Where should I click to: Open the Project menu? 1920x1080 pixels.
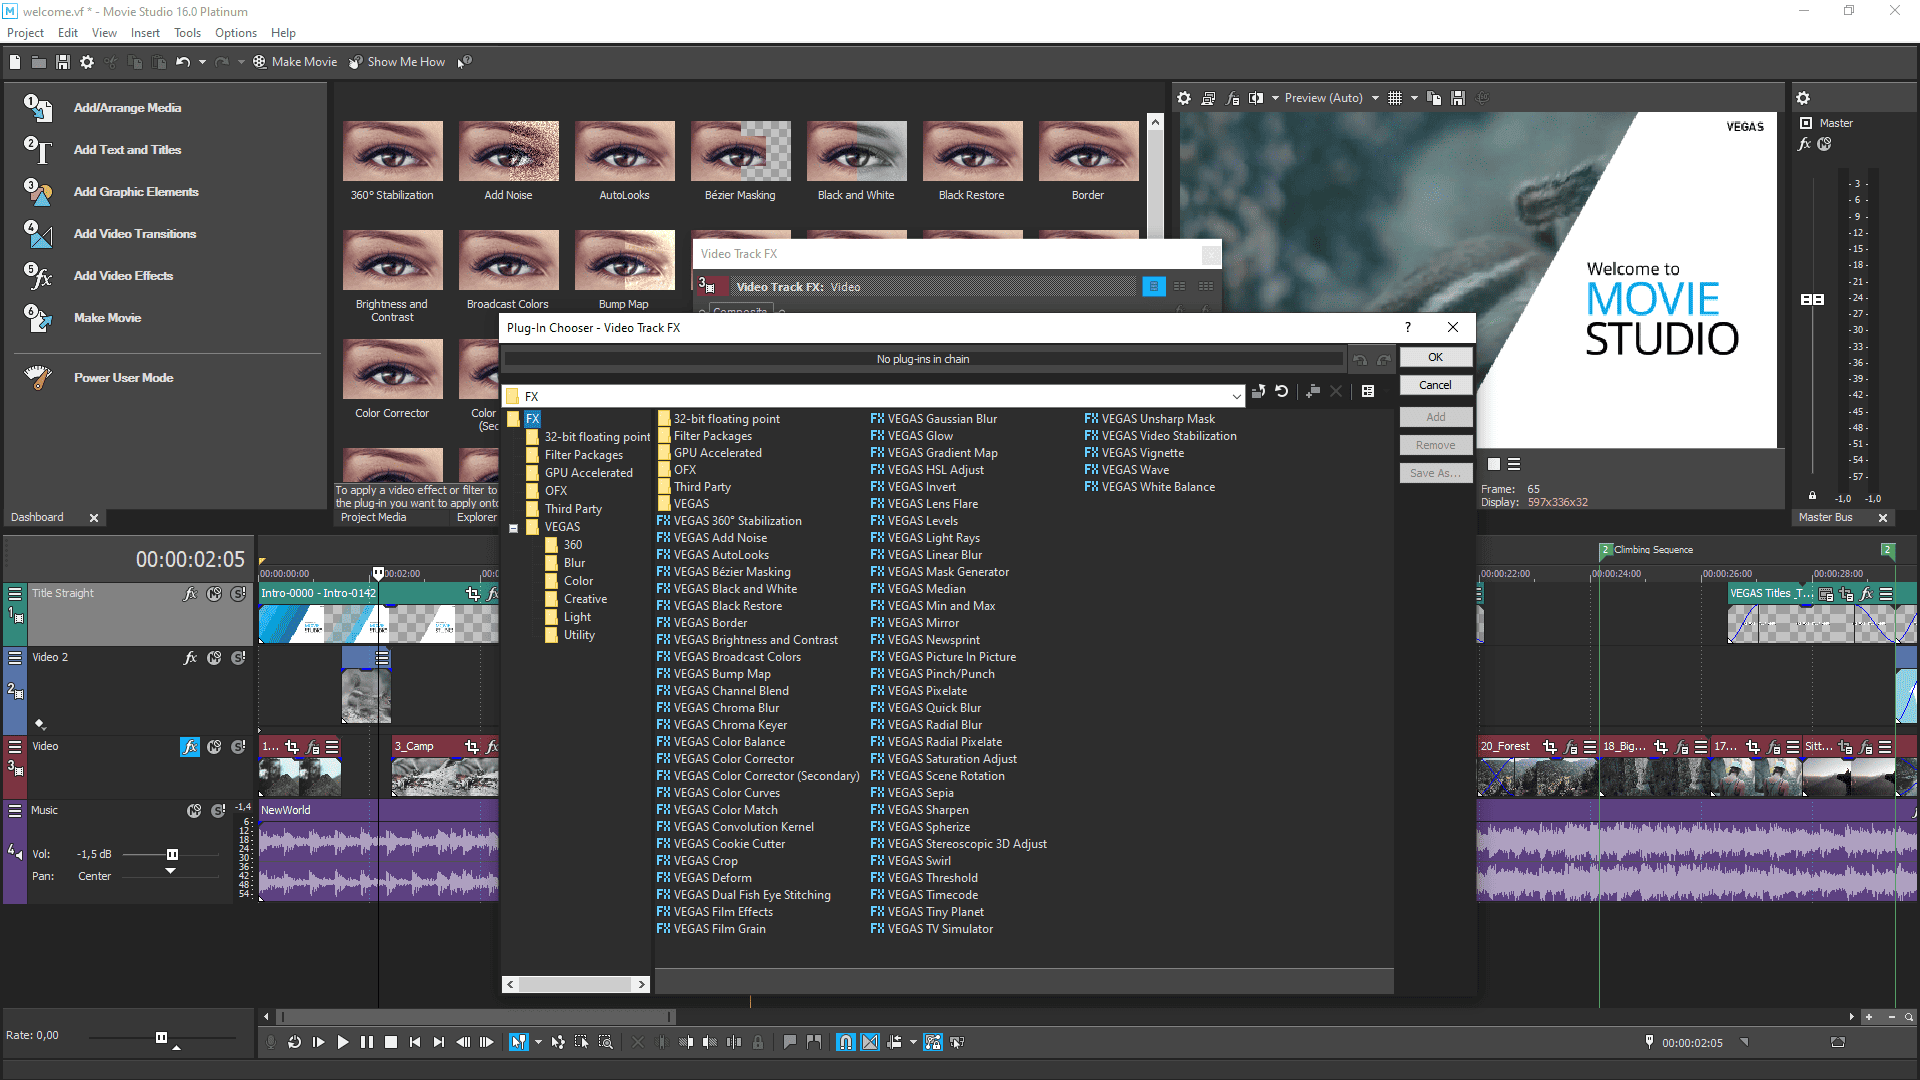[25, 33]
